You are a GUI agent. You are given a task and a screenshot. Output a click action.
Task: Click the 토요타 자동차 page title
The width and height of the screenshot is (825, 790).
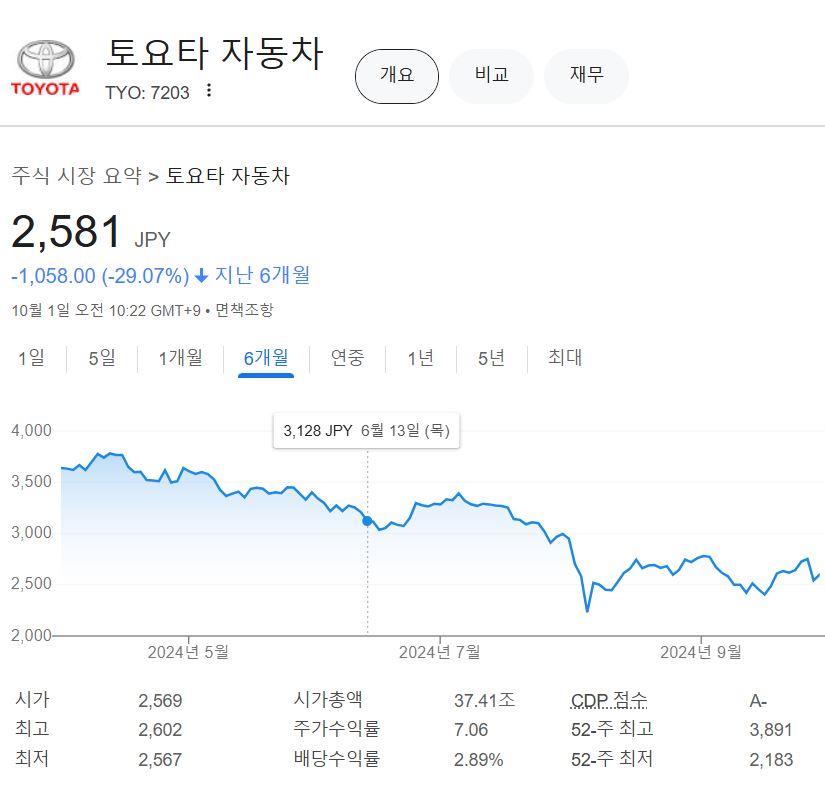pyautogui.click(x=215, y=53)
